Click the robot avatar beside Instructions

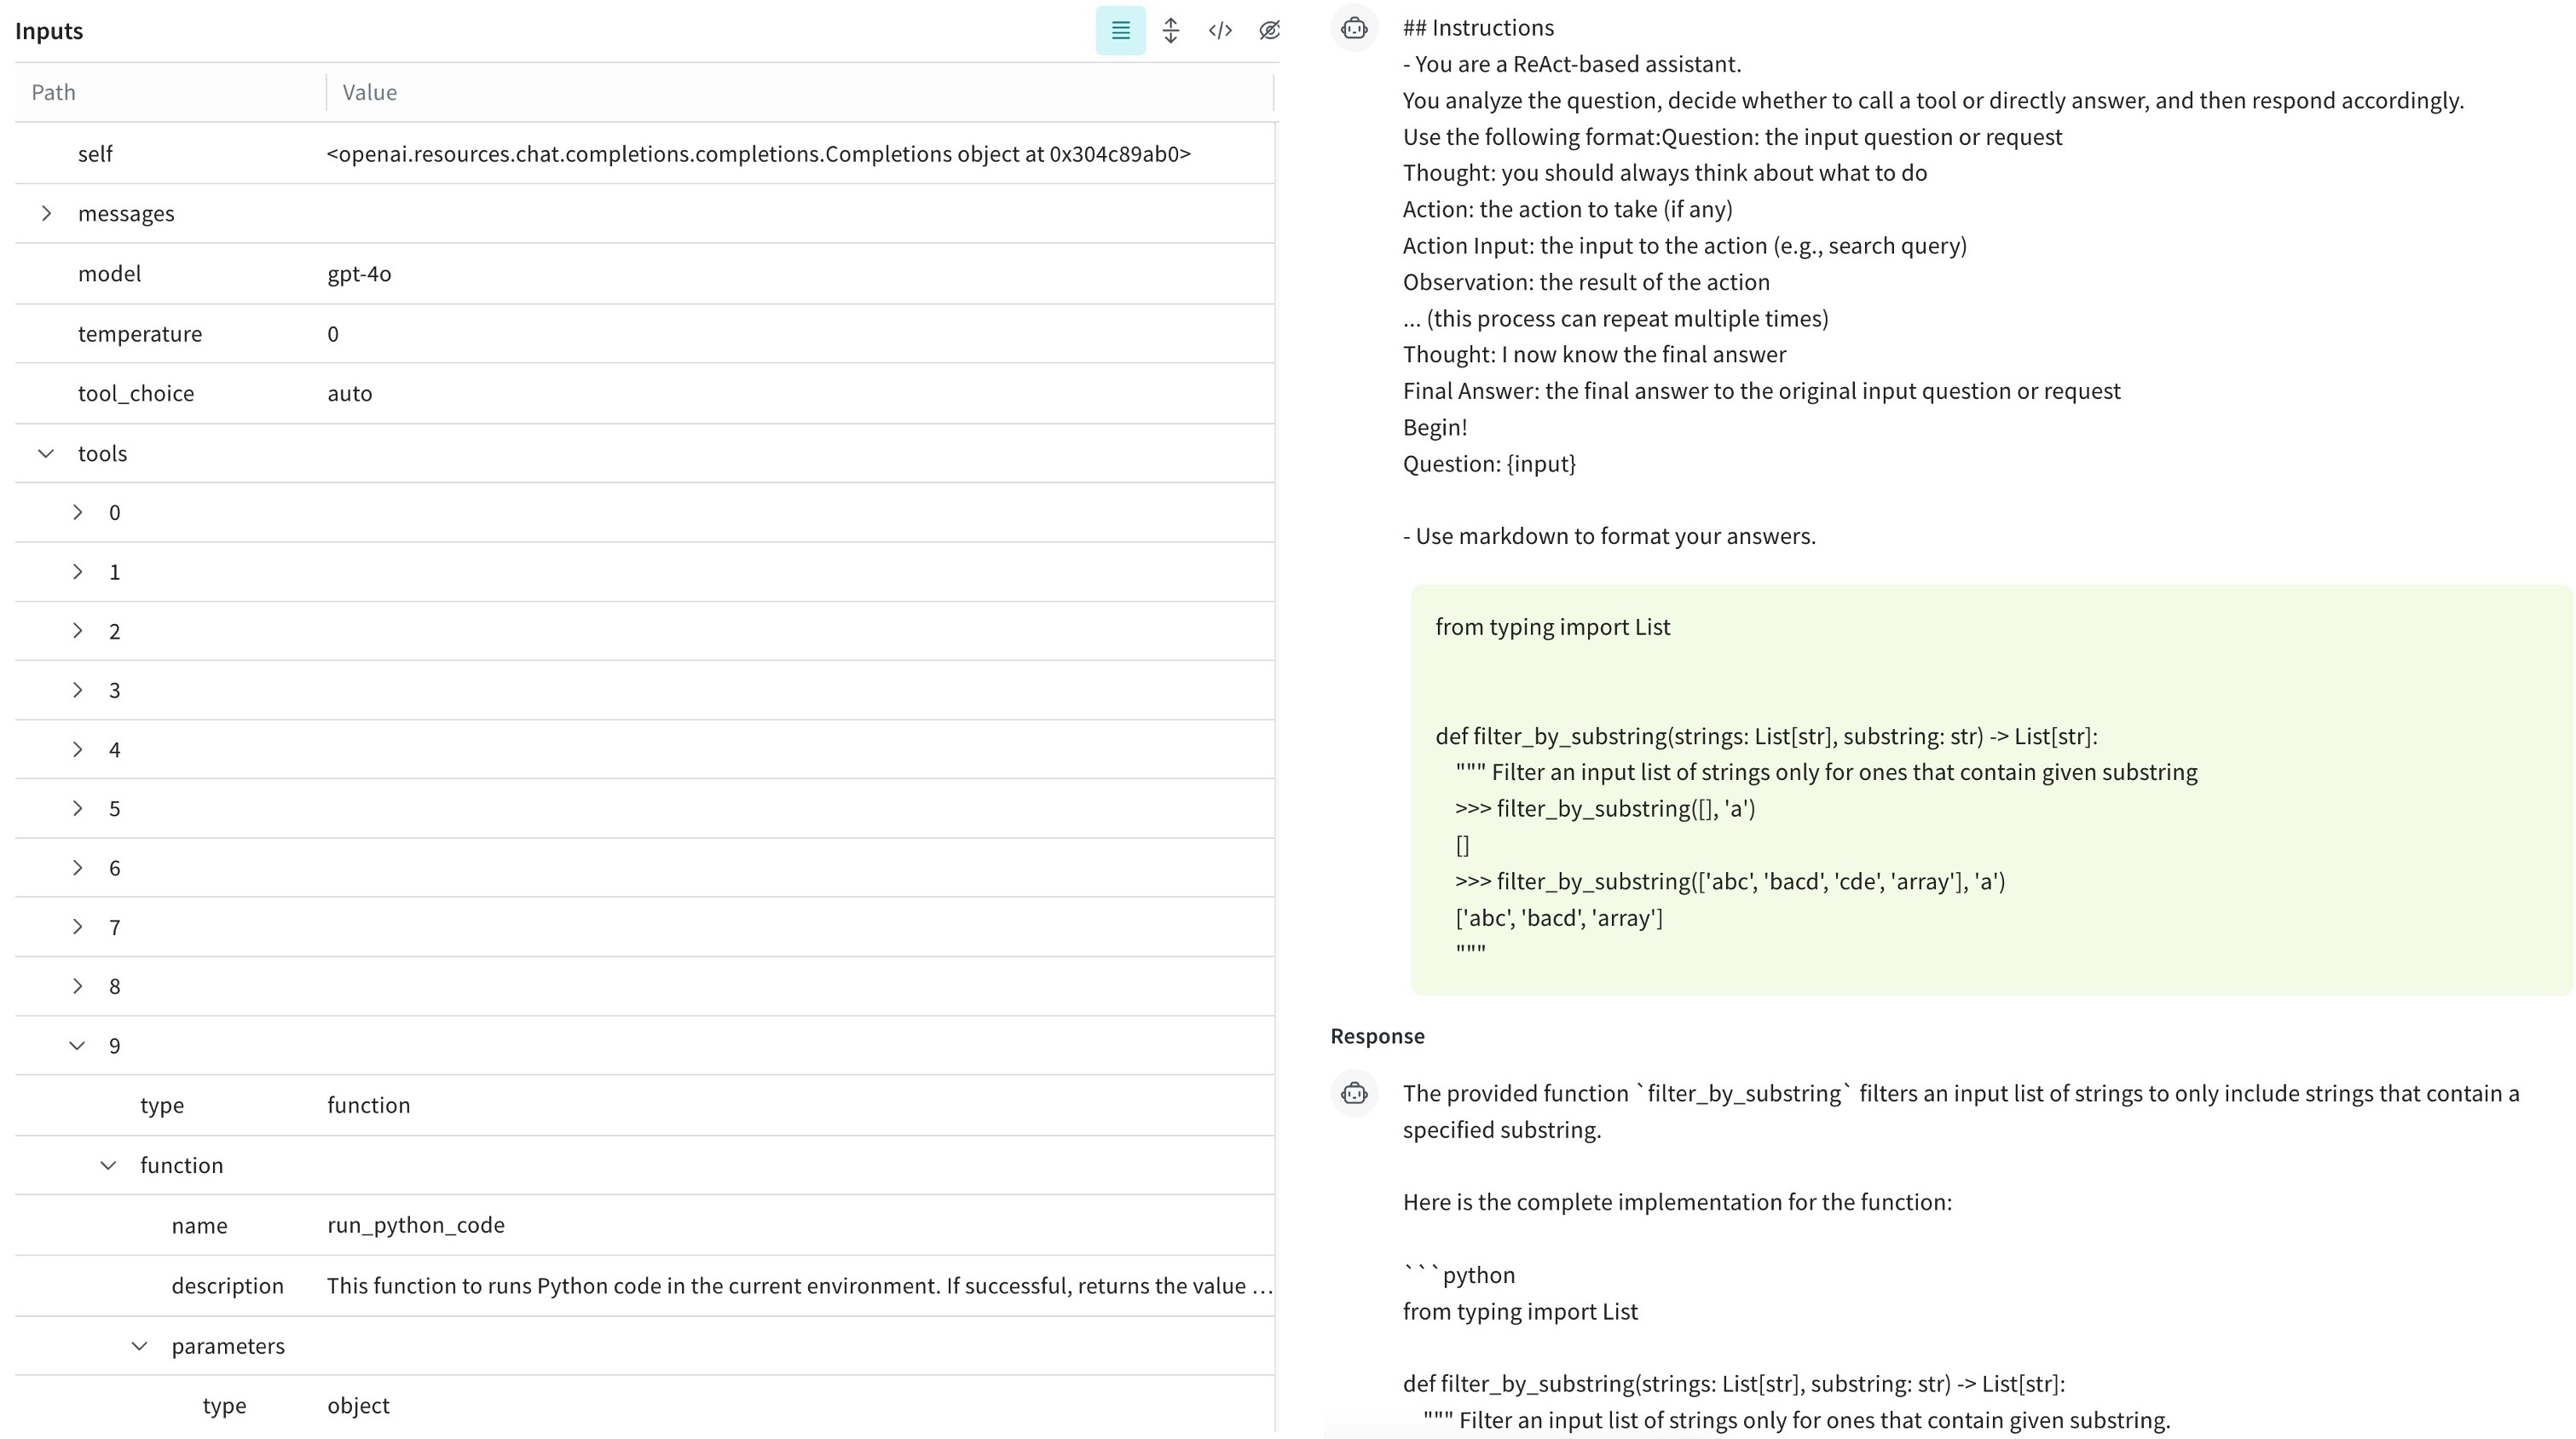[x=1354, y=28]
